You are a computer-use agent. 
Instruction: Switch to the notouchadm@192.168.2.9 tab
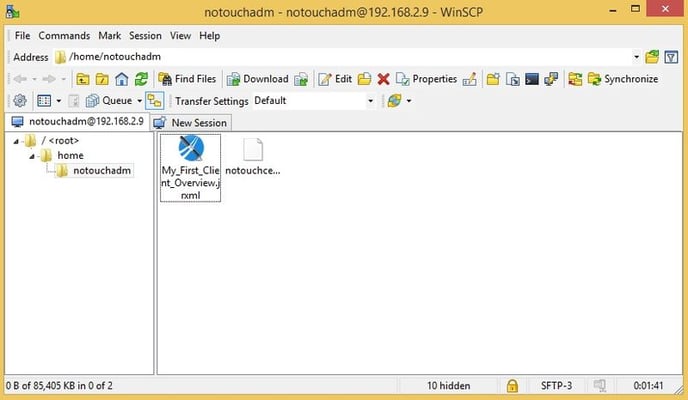click(x=77, y=121)
